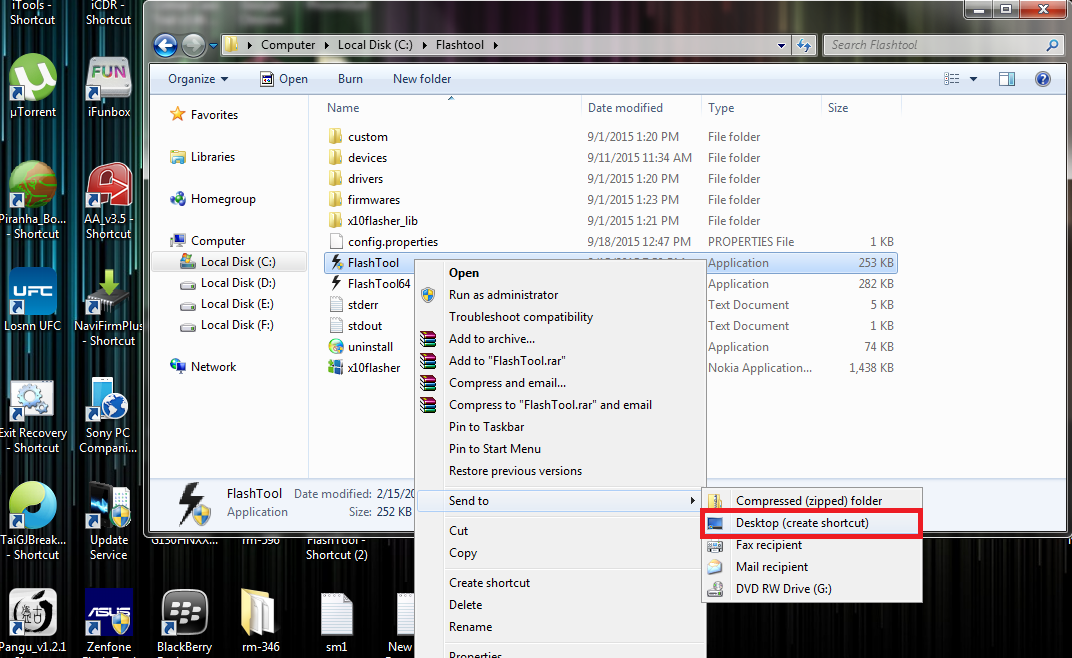Select Compressed (zipped) folder option

(x=812, y=501)
